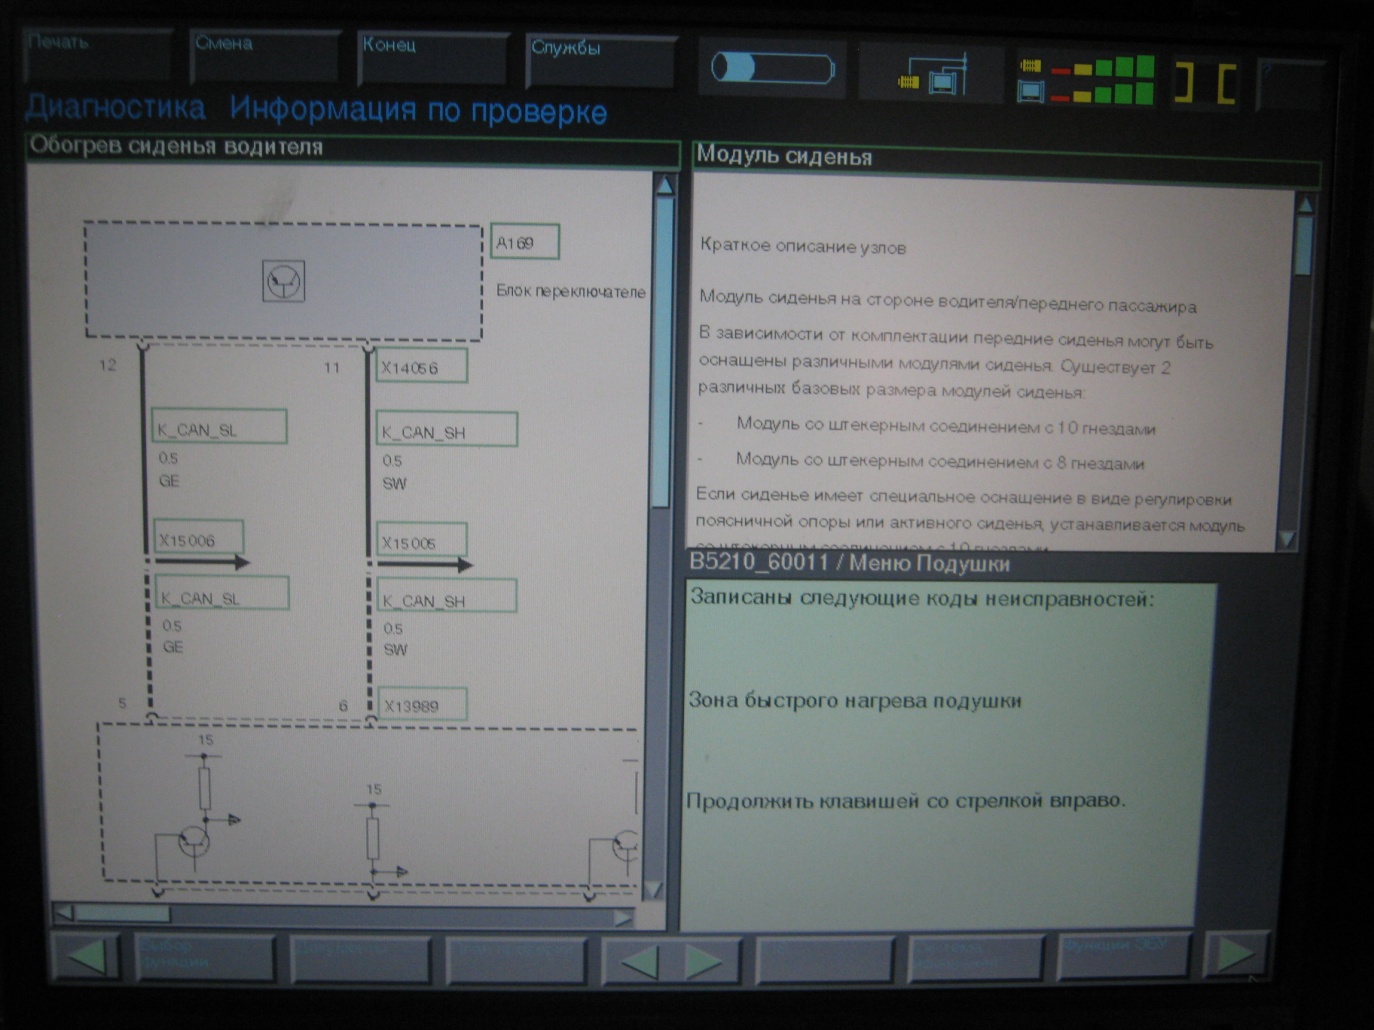Open the Смена menu button
The height and width of the screenshot is (1030, 1374).
pyautogui.click(x=265, y=57)
